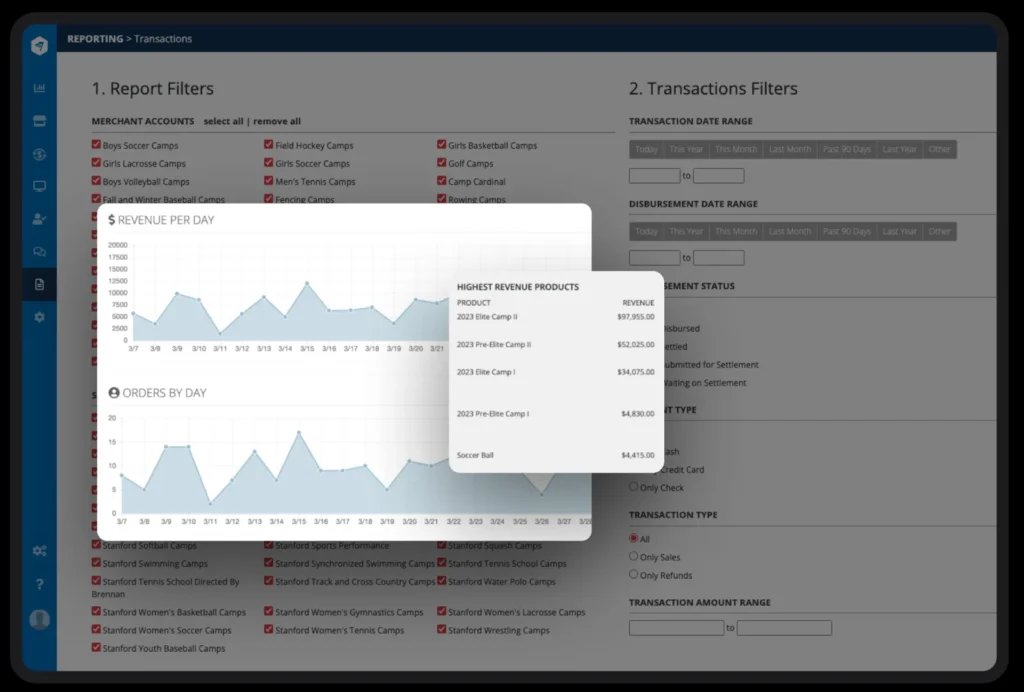Viewport: 1024px width, 692px height.
Task: Toggle the Golf Camps checkbox
Action: 441,163
